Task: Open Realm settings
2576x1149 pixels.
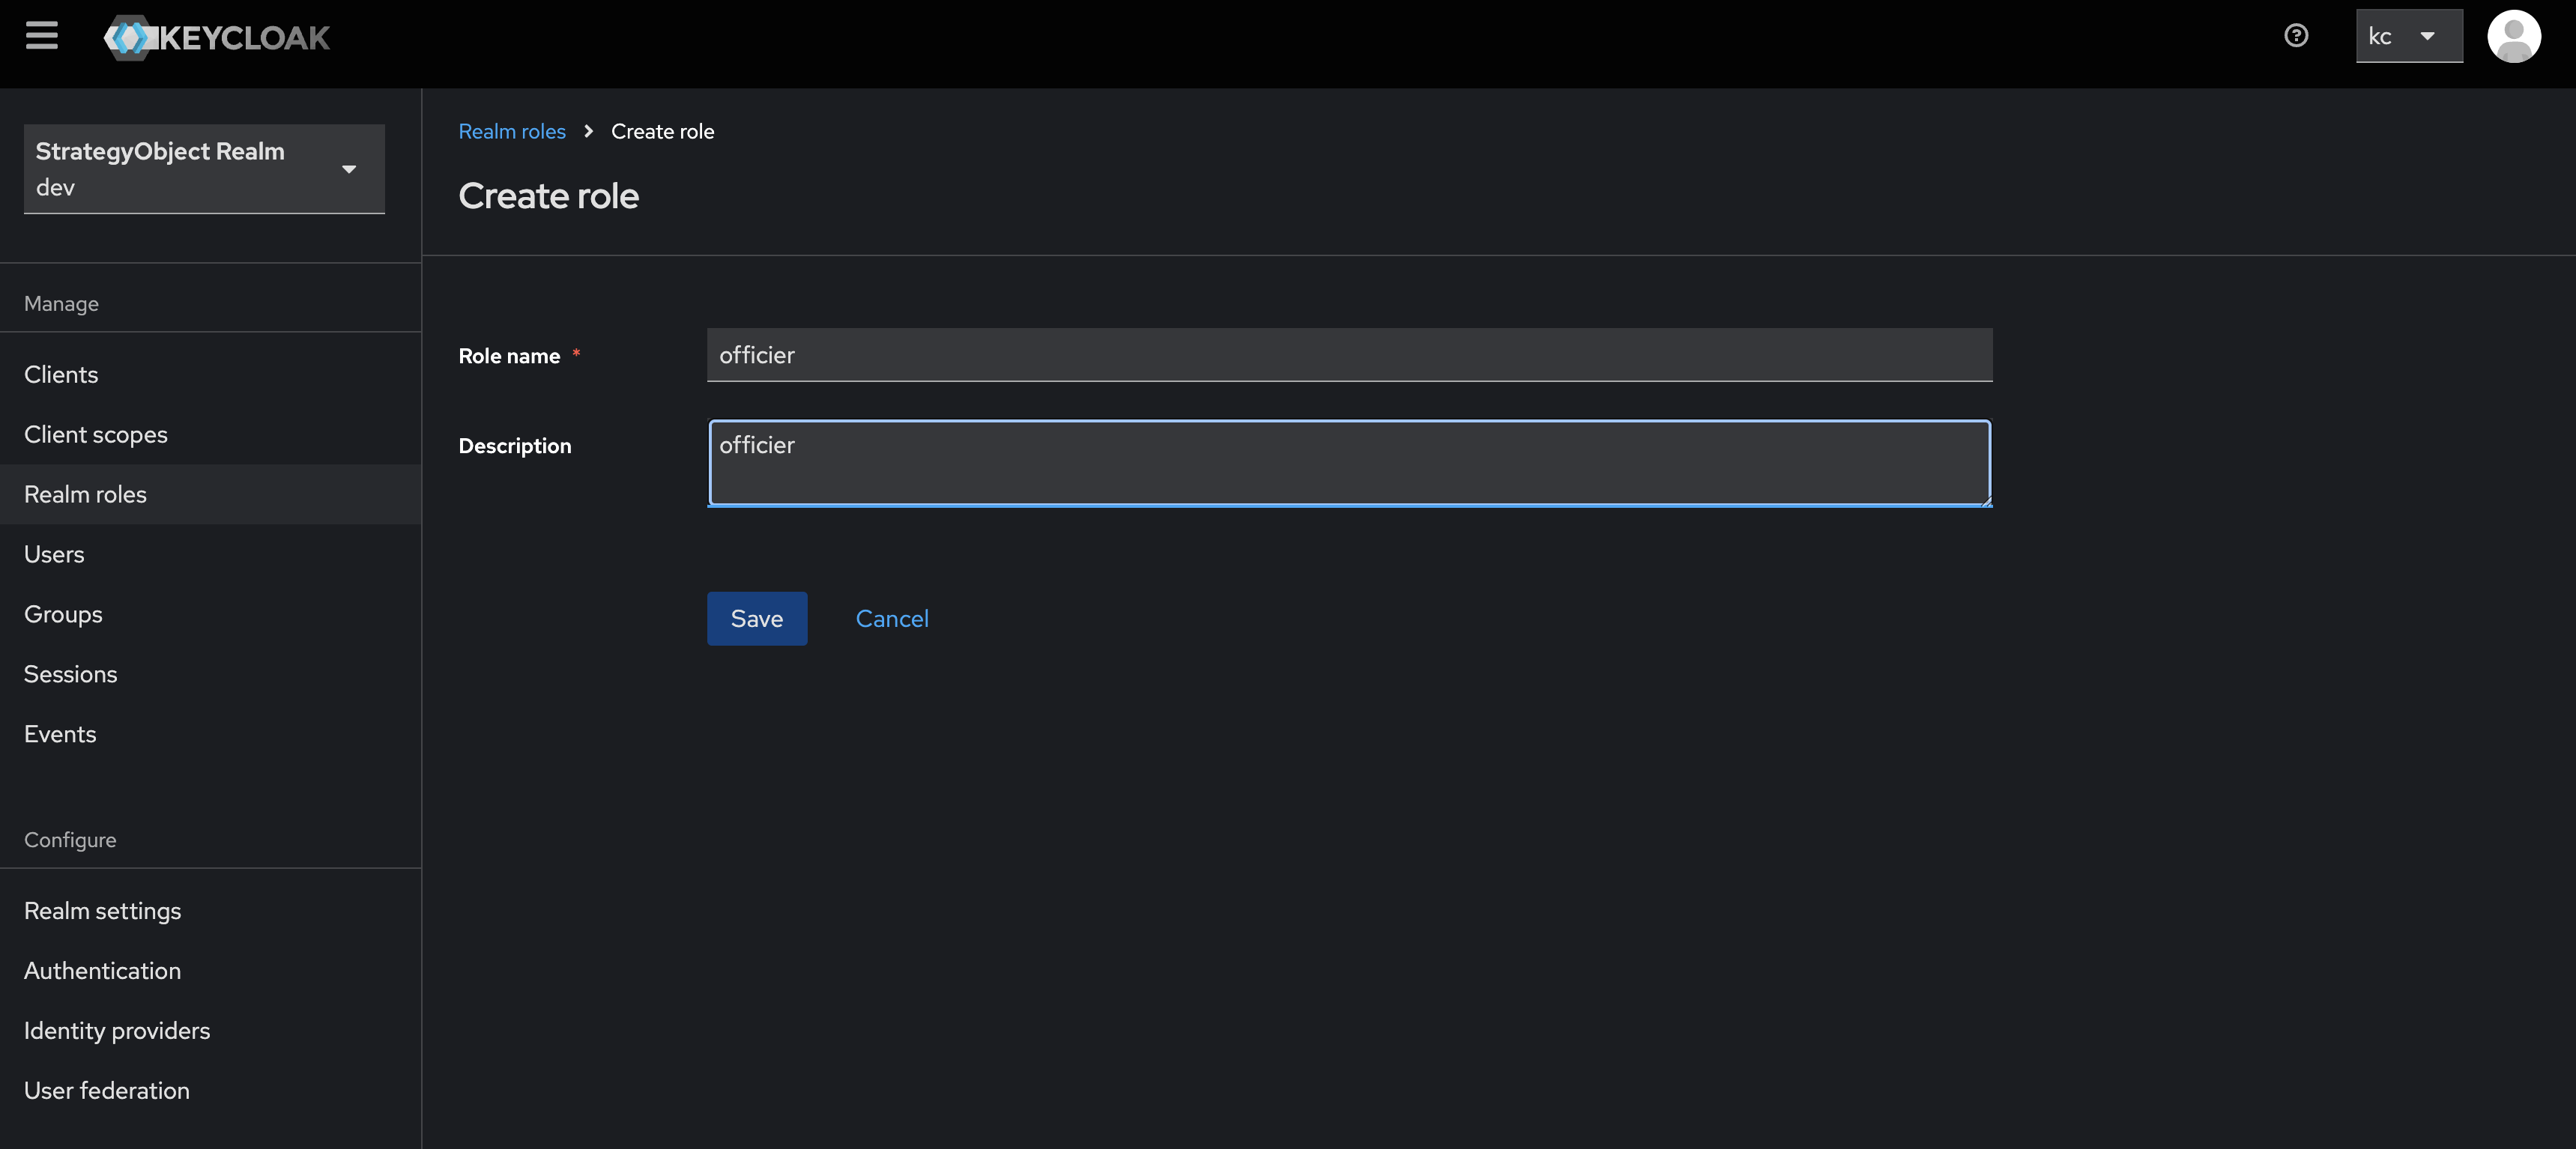Action: pyautogui.click(x=102, y=911)
